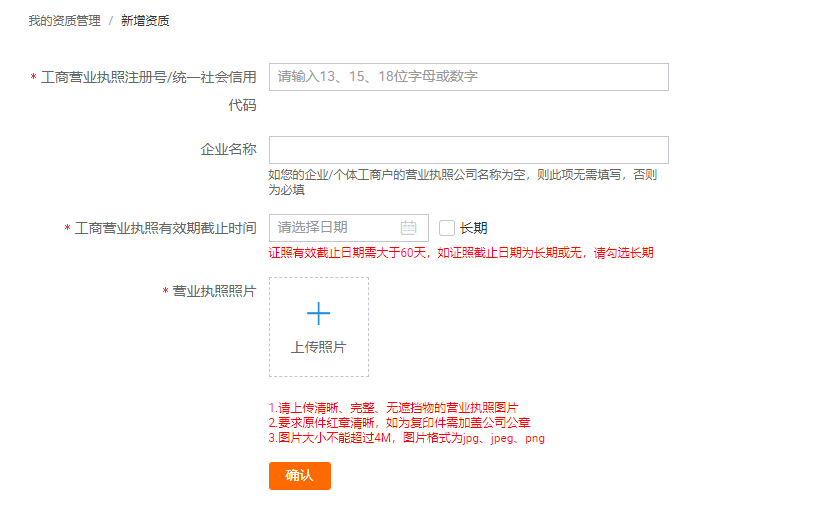Click the 企业名称 label
The height and width of the screenshot is (505, 815).
point(228,150)
